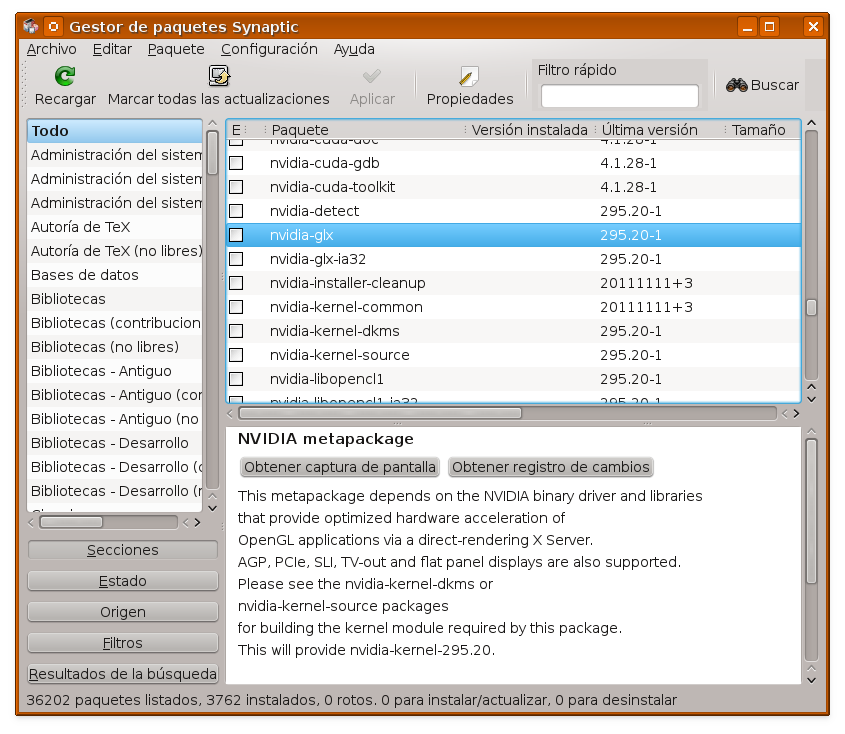The width and height of the screenshot is (845, 734).
Task: Click the Origen button
Action: click(123, 612)
